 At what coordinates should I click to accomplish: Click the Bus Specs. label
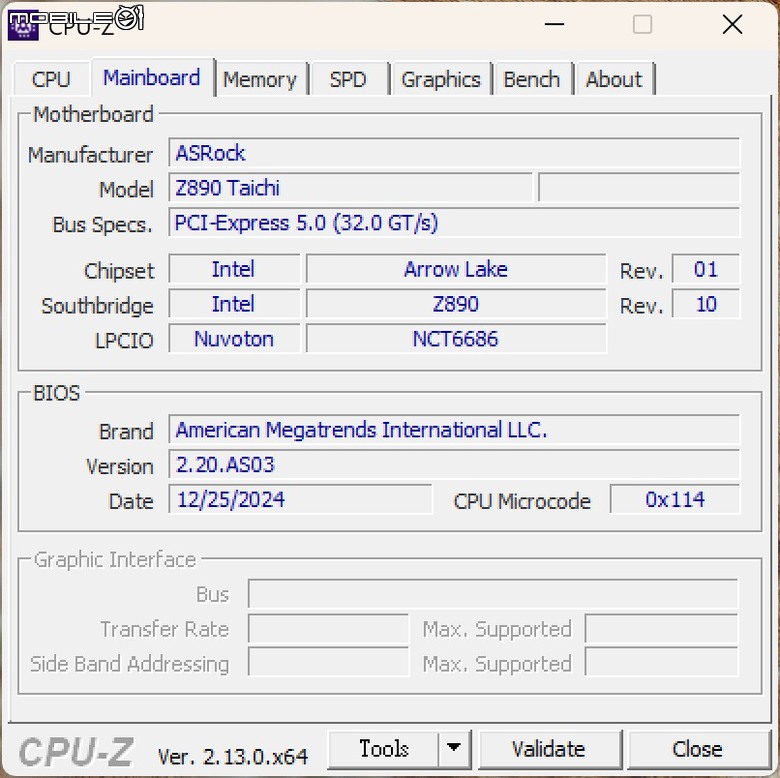[102, 225]
